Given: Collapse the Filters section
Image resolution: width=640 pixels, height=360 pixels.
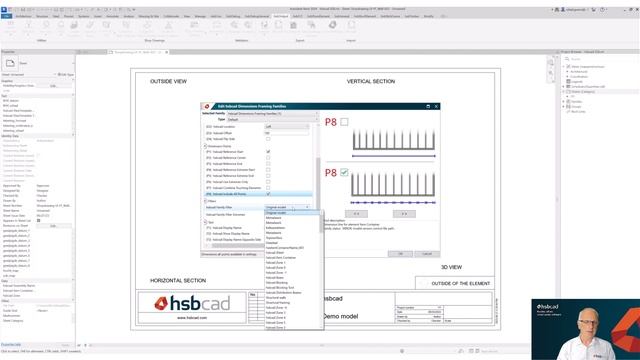Looking at the screenshot, I should click(x=205, y=201).
